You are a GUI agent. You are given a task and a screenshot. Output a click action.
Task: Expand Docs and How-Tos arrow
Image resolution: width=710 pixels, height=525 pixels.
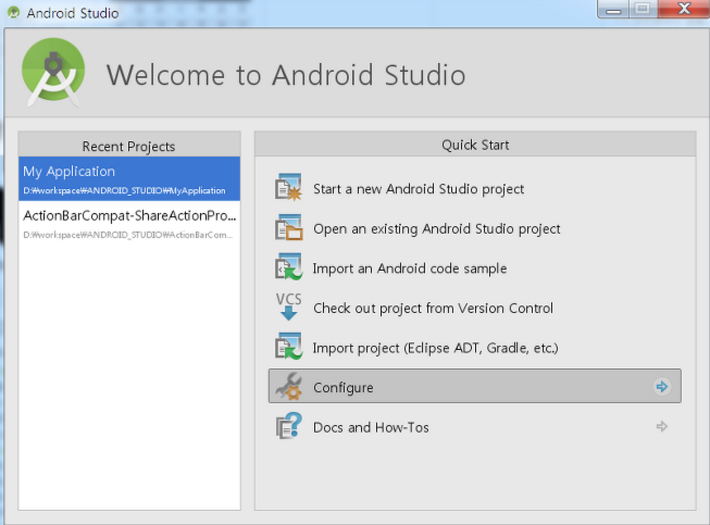662,426
